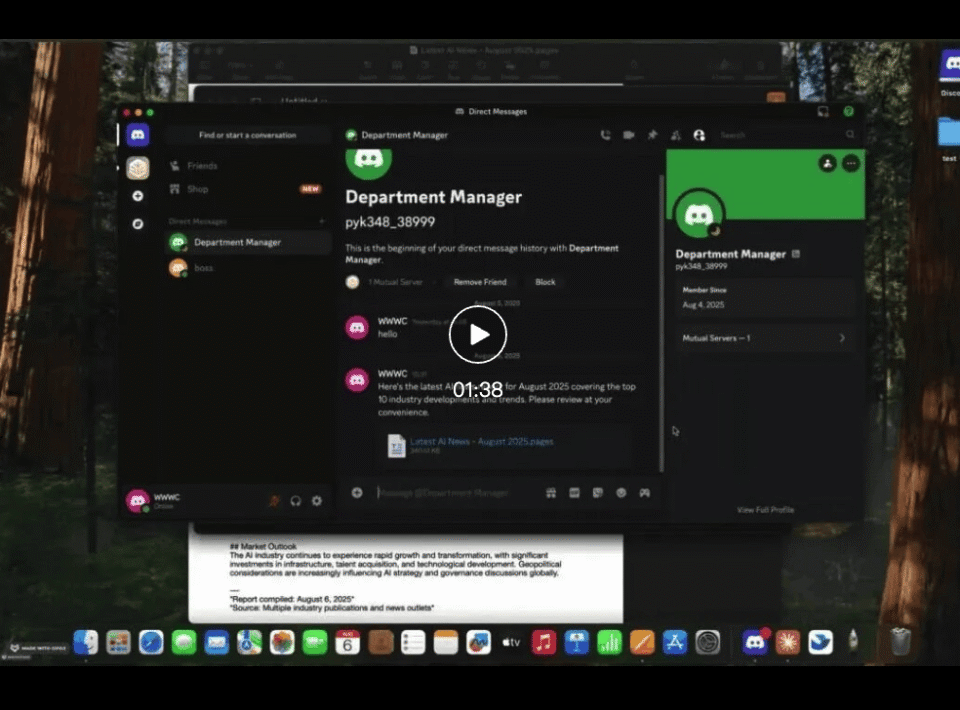
Task: Open the green help icon in the title bar
Action: tap(849, 111)
